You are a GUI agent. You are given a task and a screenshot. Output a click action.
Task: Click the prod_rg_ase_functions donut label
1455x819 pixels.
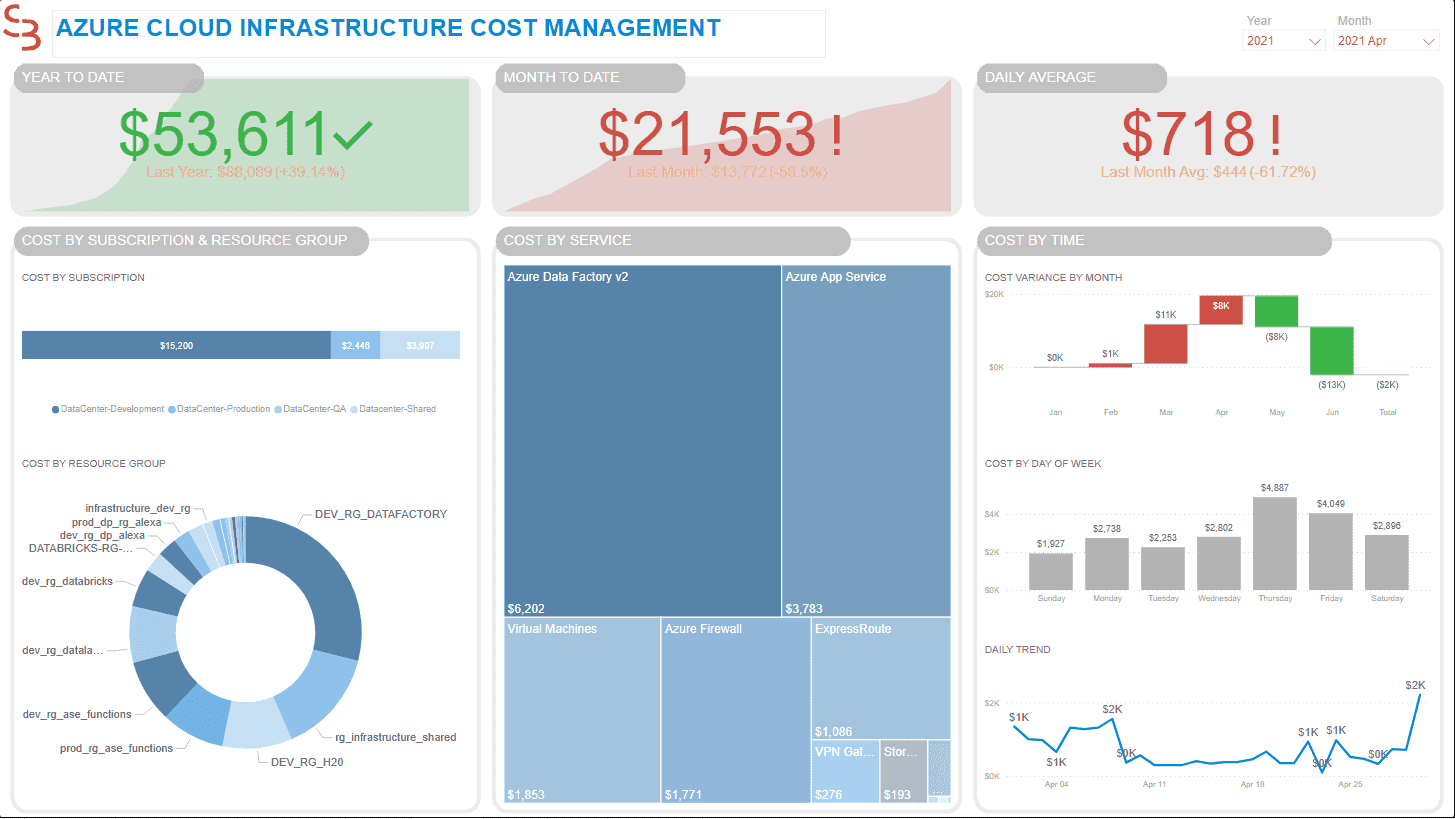tap(116, 748)
